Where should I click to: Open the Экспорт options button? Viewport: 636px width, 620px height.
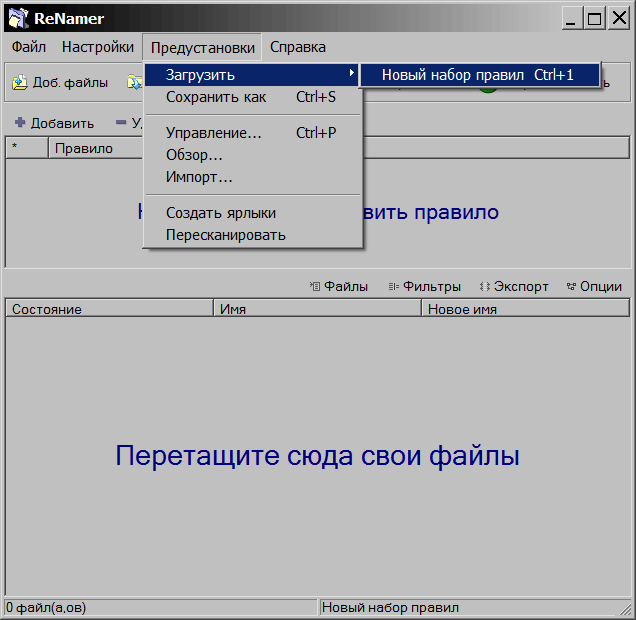pyautogui.click(x=514, y=286)
